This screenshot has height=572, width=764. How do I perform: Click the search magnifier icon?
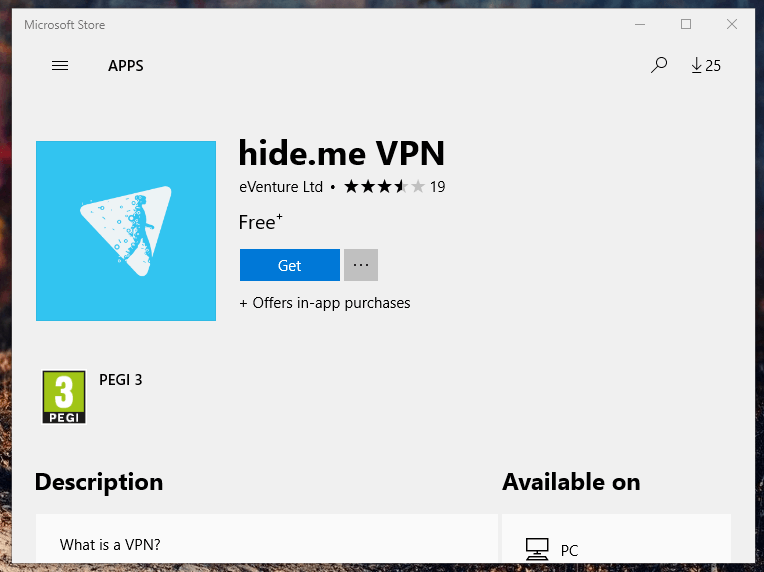659,65
